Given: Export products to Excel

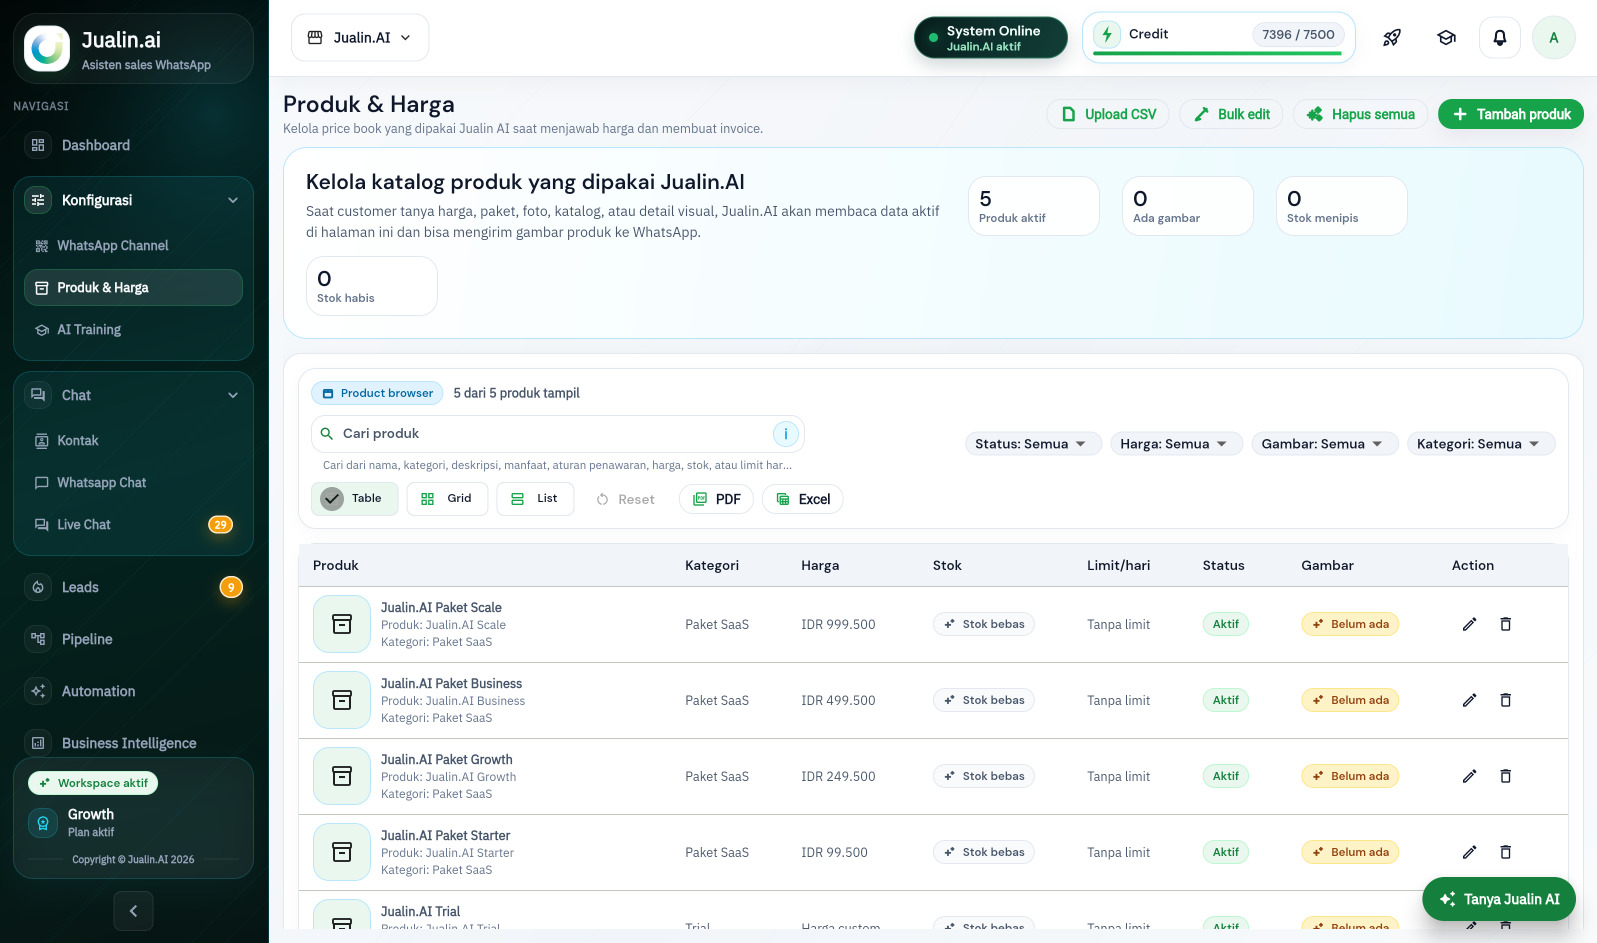Looking at the screenshot, I should point(803,499).
